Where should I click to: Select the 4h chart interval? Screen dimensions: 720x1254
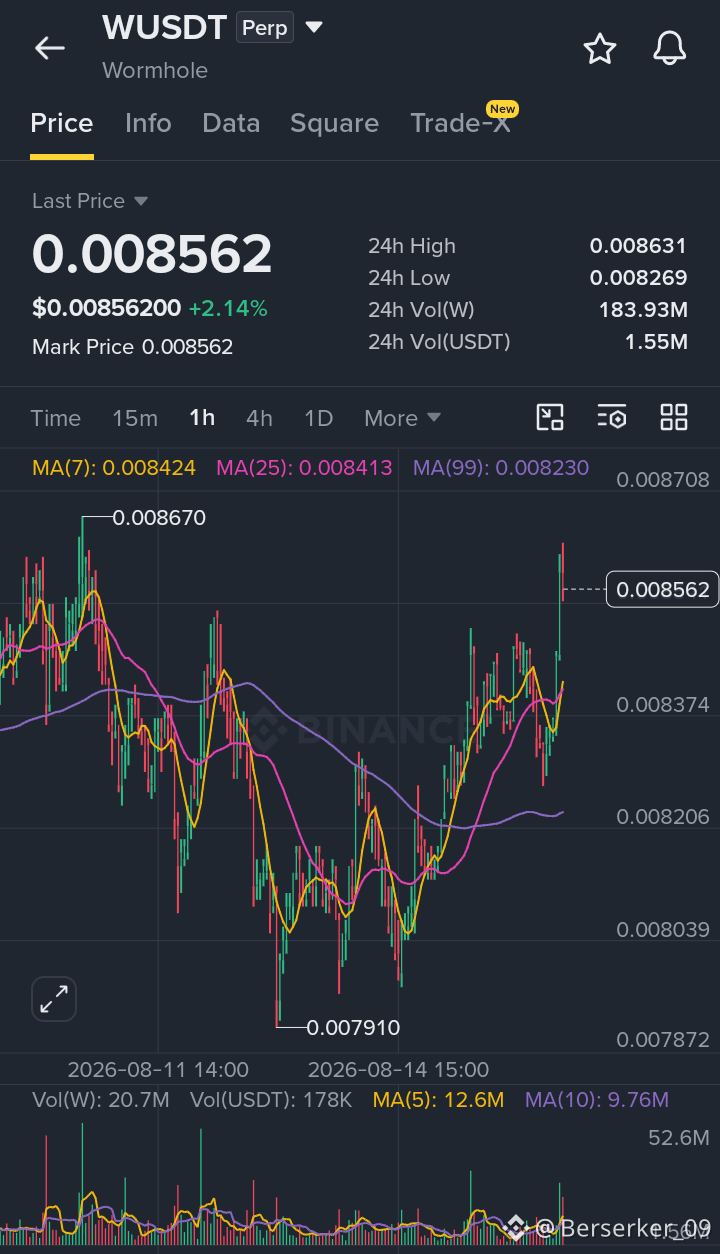coord(259,418)
